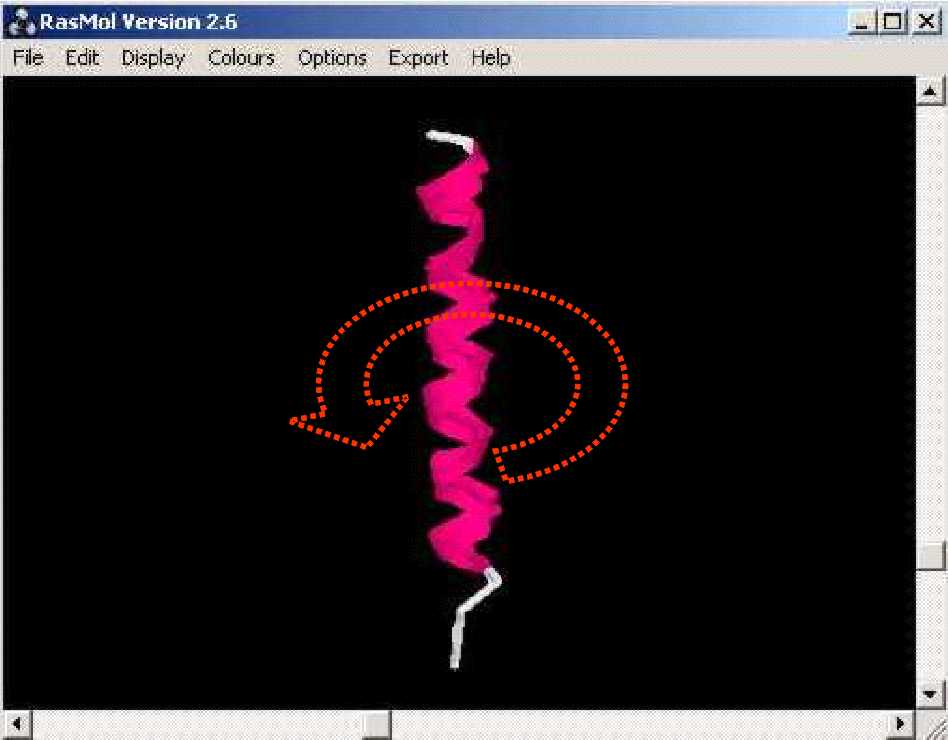Open the Display menu
Viewport: 948px width, 740px height.
153,59
